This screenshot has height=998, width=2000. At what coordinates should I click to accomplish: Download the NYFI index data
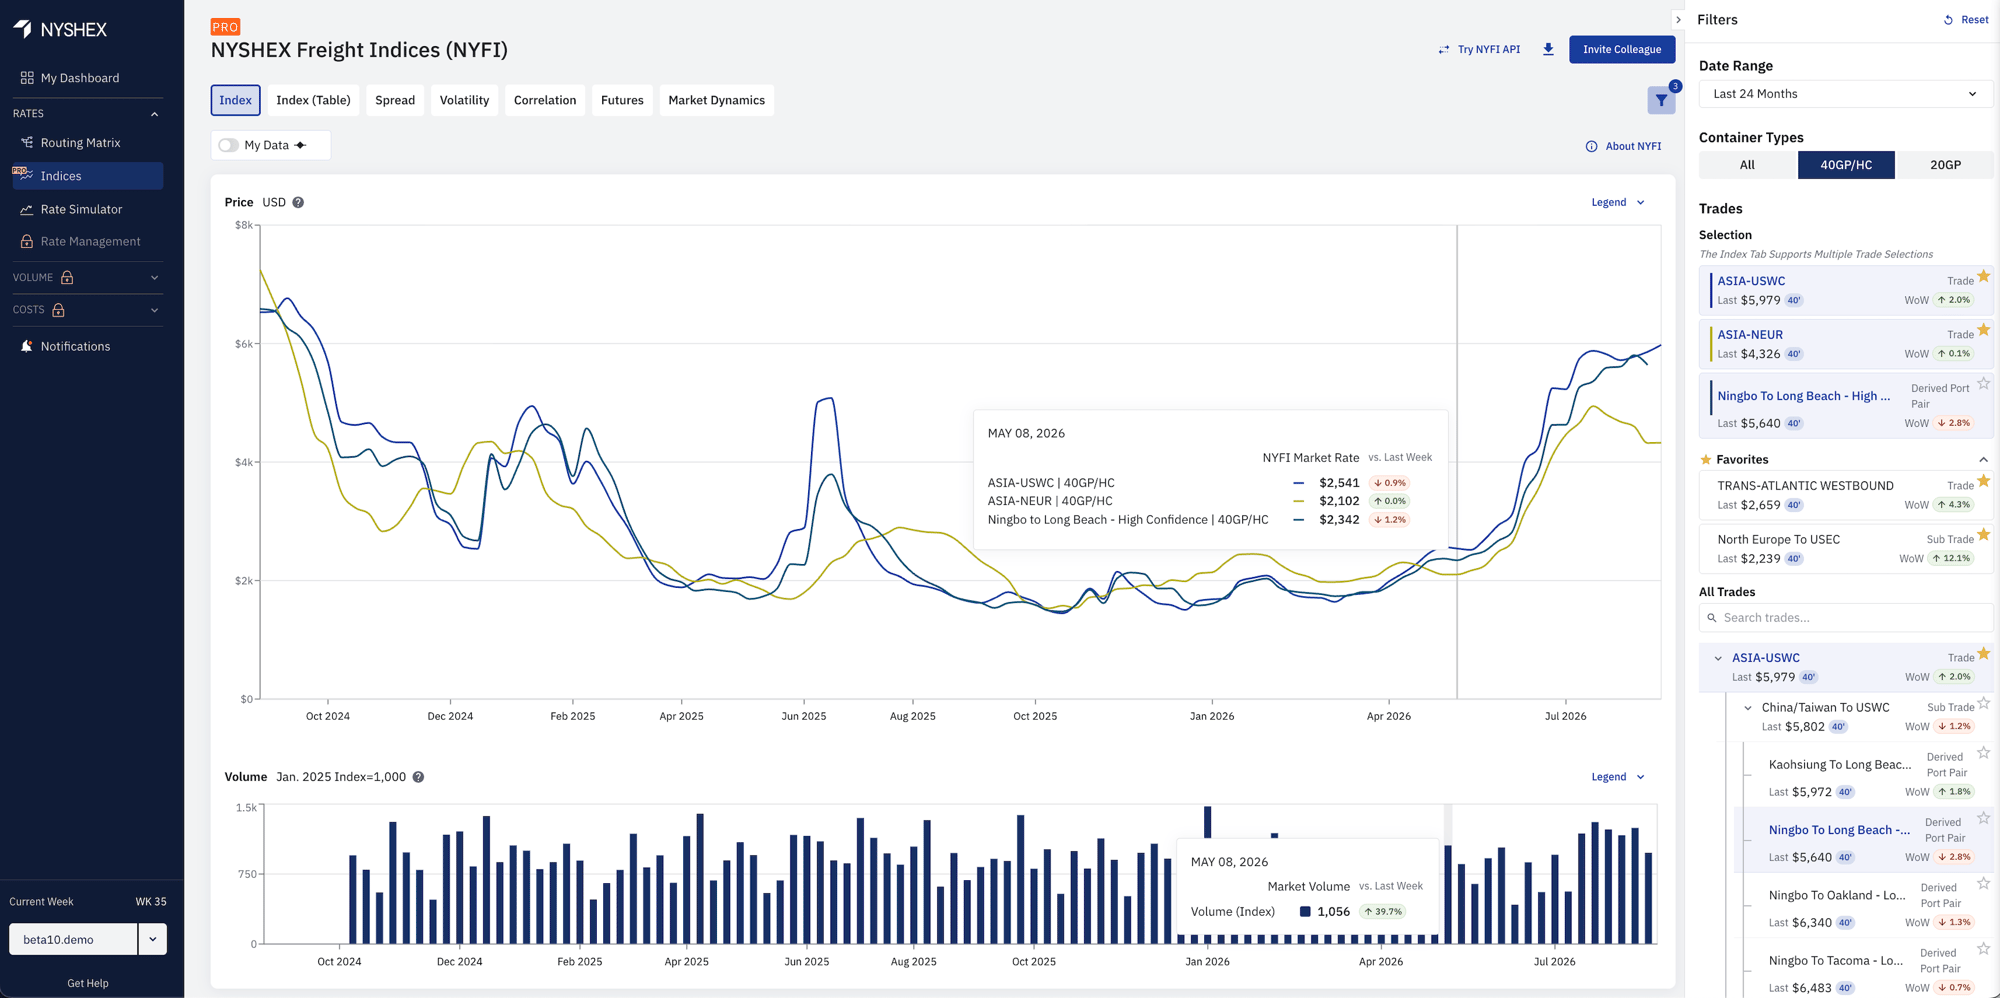pos(1548,49)
